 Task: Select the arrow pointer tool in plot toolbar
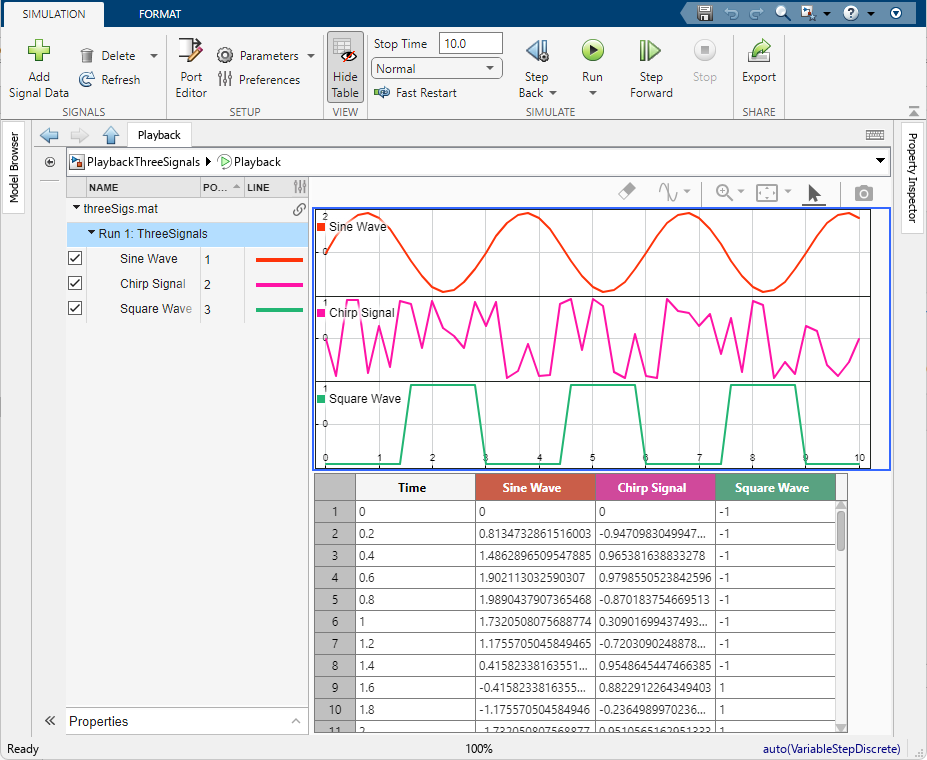pos(813,192)
